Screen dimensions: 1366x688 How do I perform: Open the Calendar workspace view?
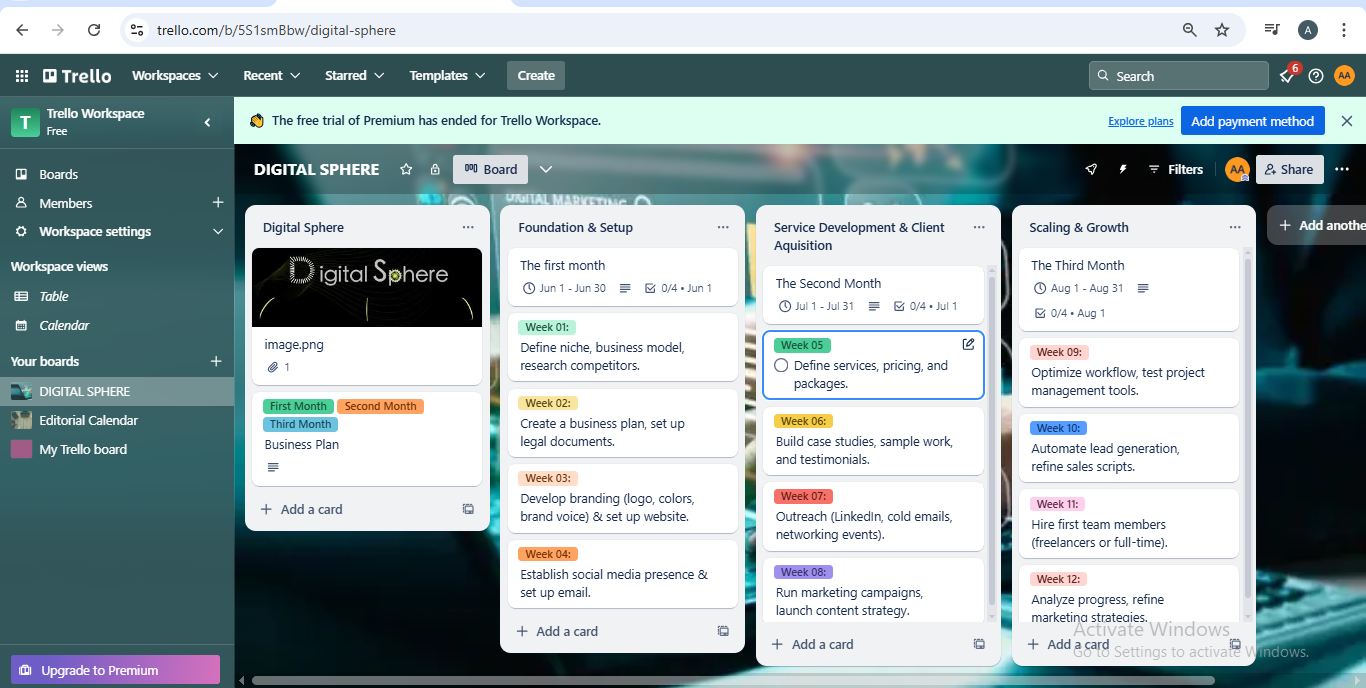click(117, 325)
